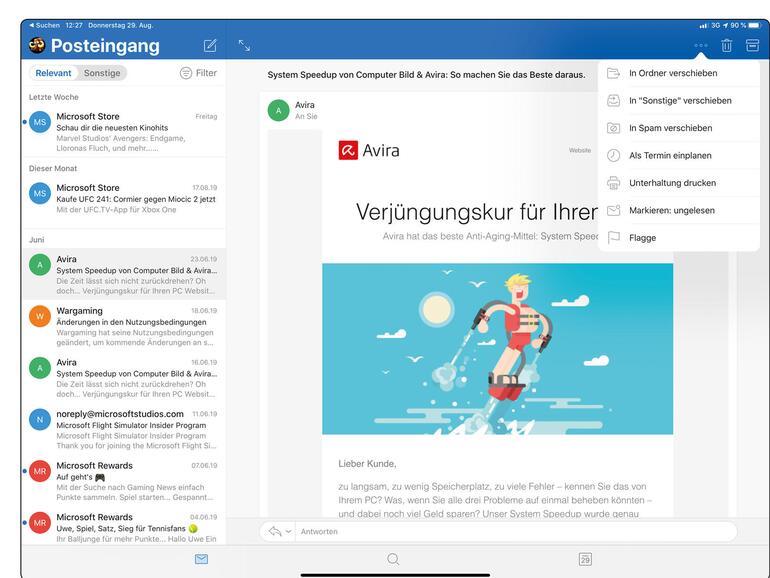The image size is (770, 578).
Task: Click the flag icon in menu
Action: (x=613, y=238)
